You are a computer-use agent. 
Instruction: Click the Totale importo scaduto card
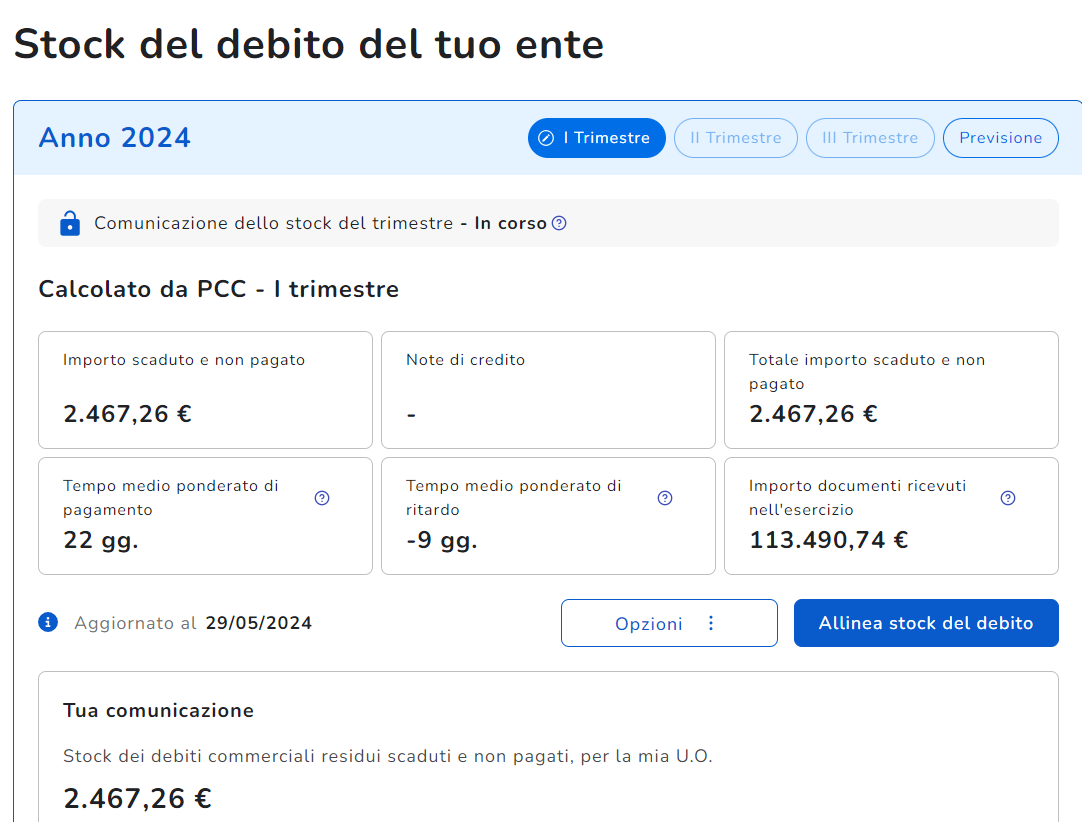[891, 390]
